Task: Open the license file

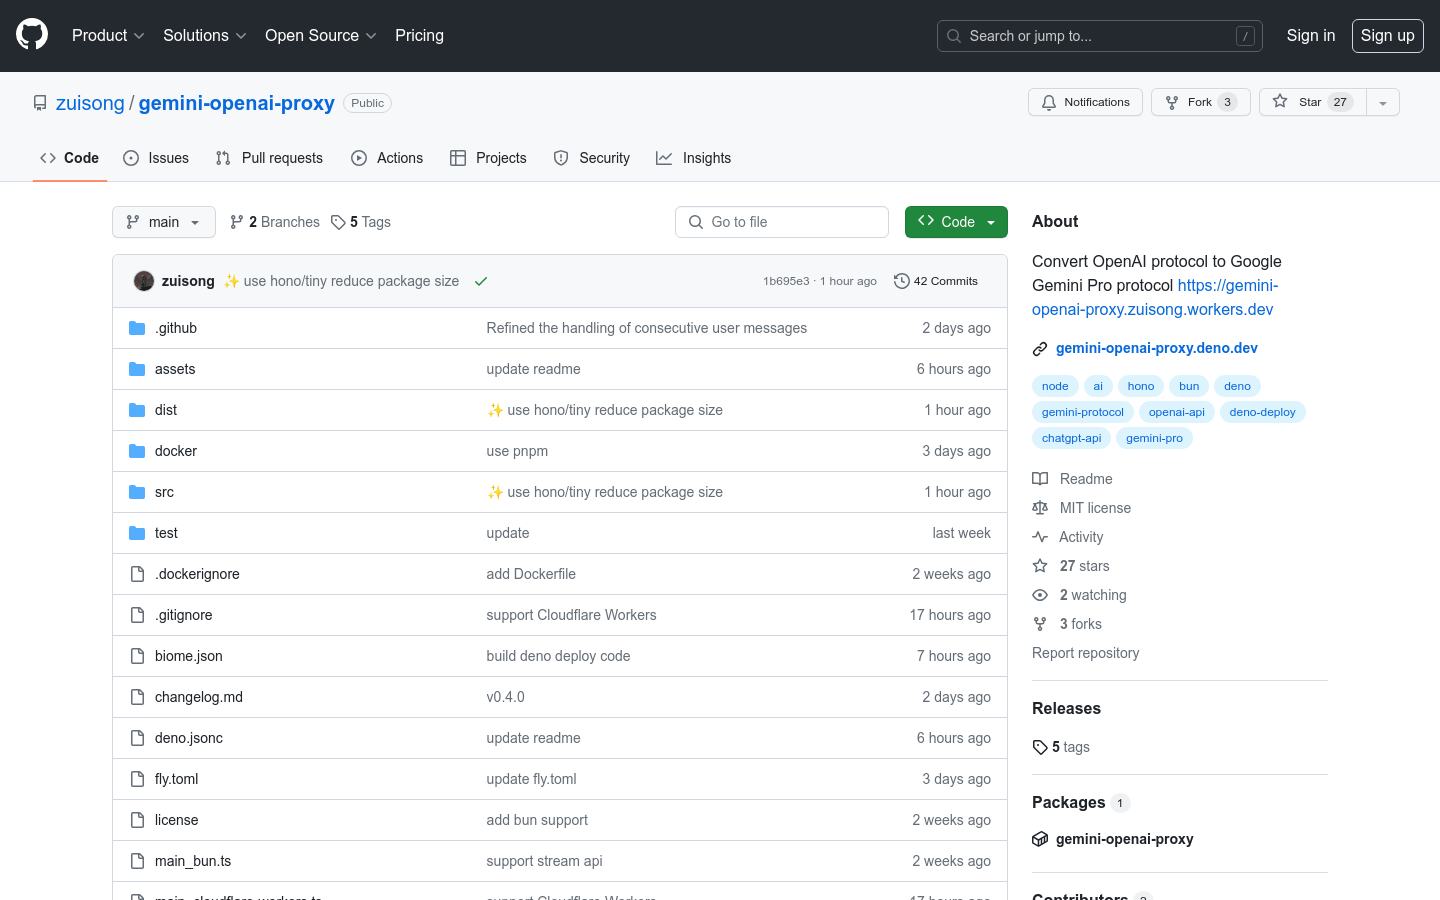Action: point(177,820)
